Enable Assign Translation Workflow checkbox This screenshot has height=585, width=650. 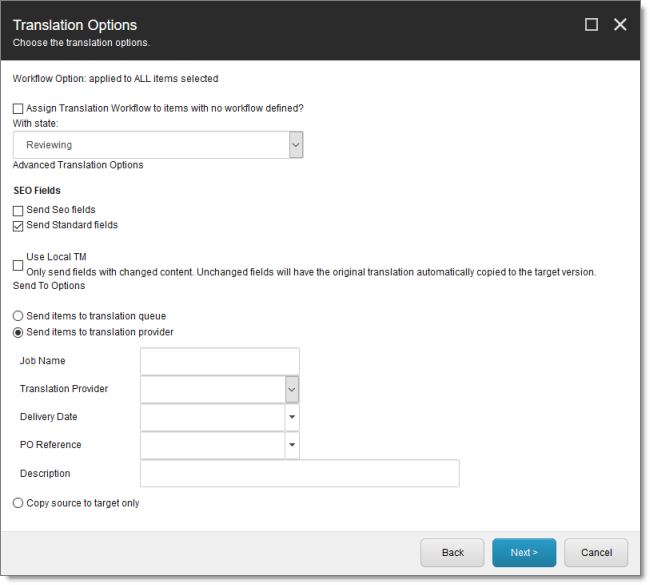18,109
